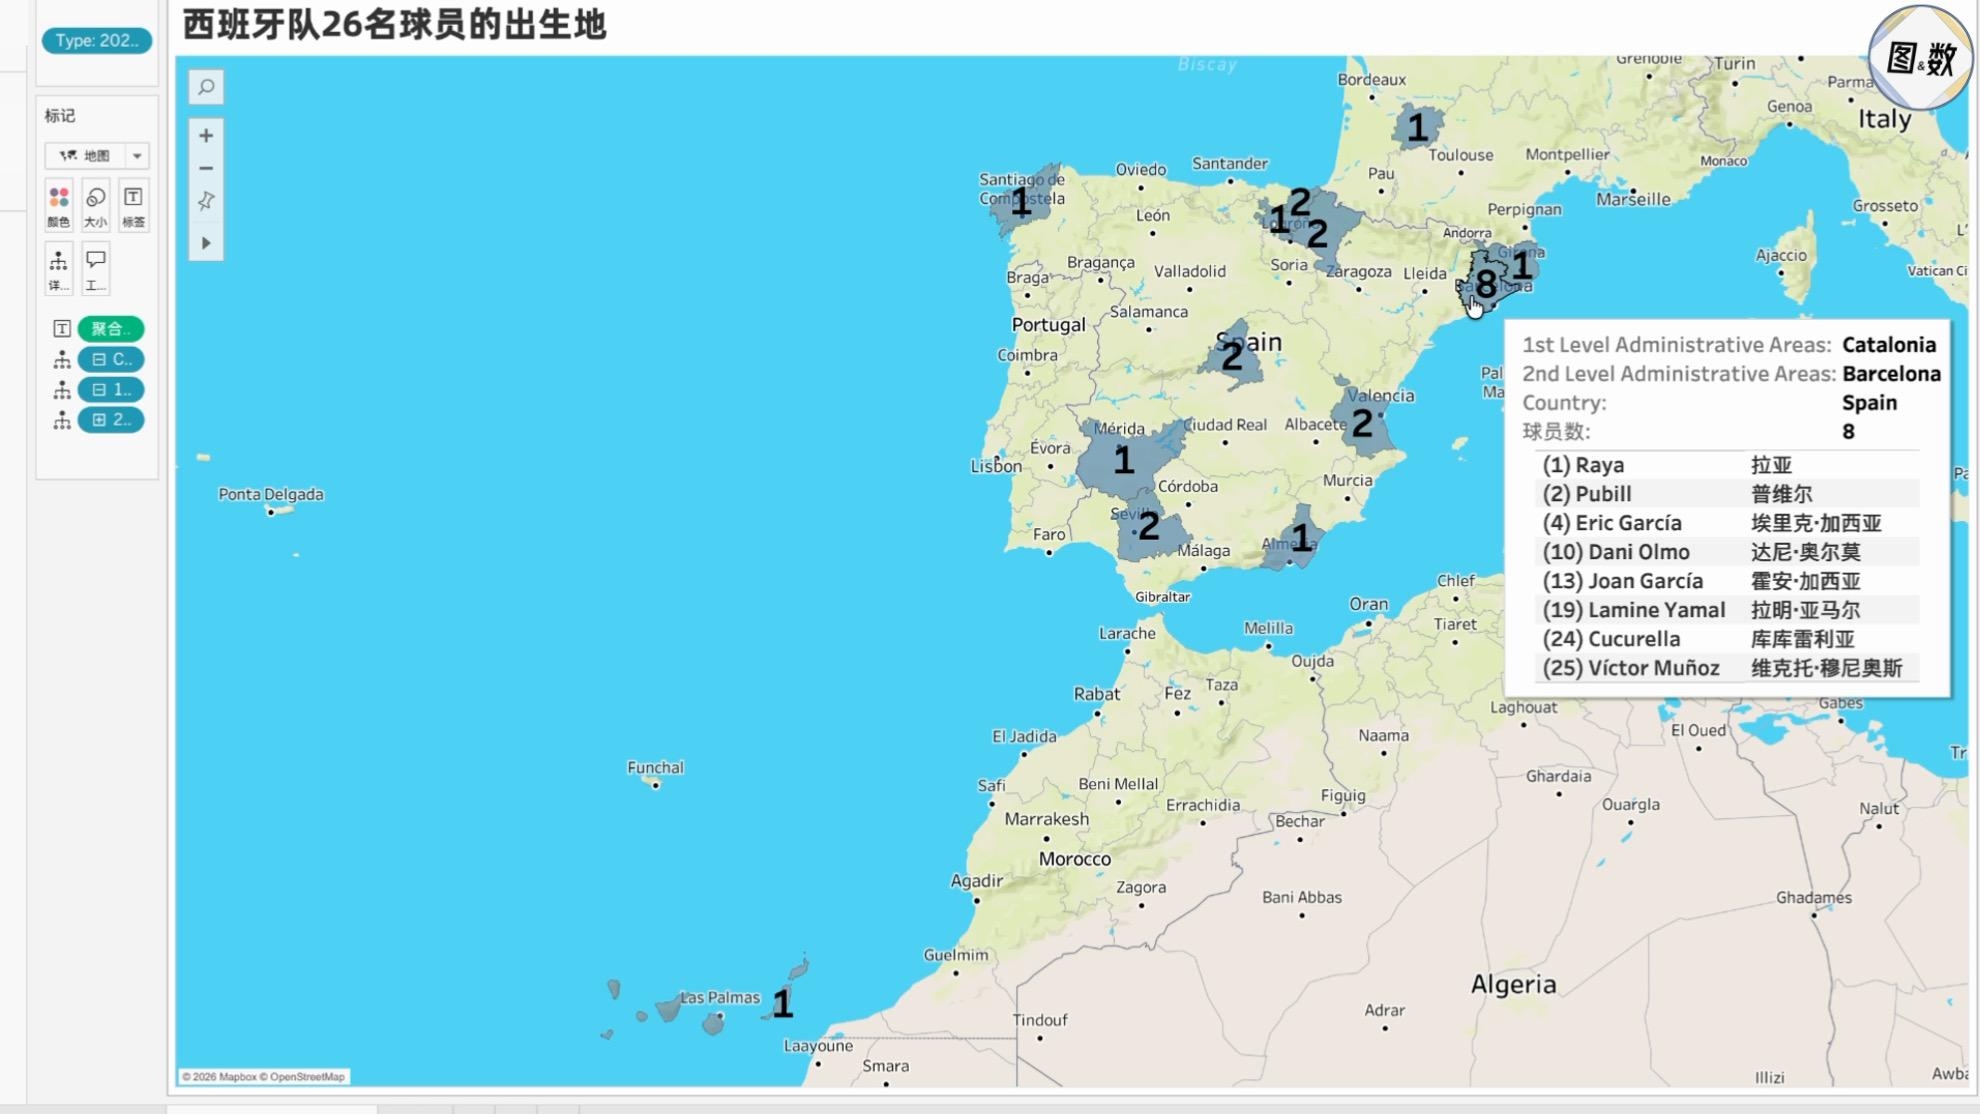The image size is (1980, 1114).
Task: Click Navarre region marked 2 near Zaragoza
Action: (x=1317, y=234)
